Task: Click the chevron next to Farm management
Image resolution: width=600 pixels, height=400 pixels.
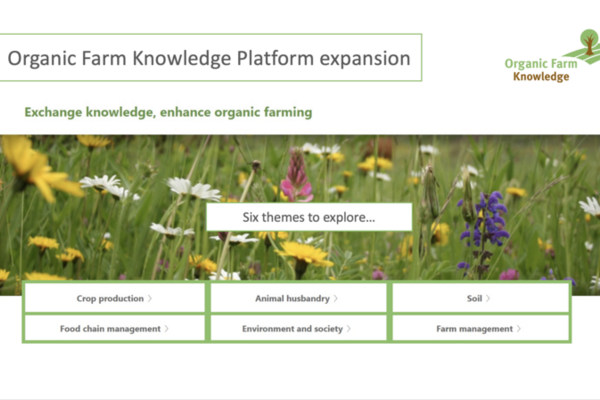Action: pyautogui.click(x=519, y=328)
